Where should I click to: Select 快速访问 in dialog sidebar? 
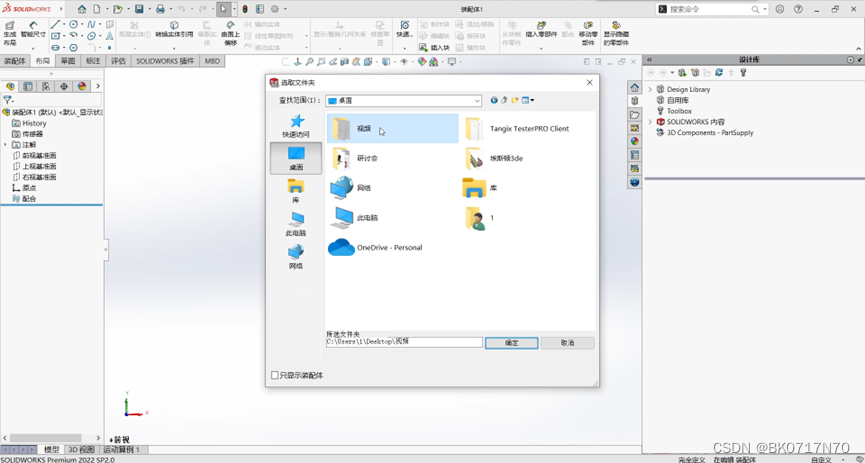pos(296,125)
